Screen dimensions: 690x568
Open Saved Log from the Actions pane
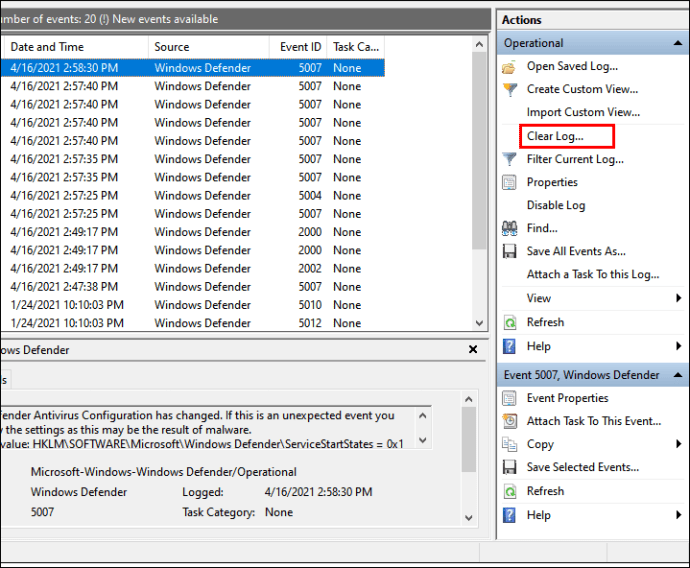(572, 66)
